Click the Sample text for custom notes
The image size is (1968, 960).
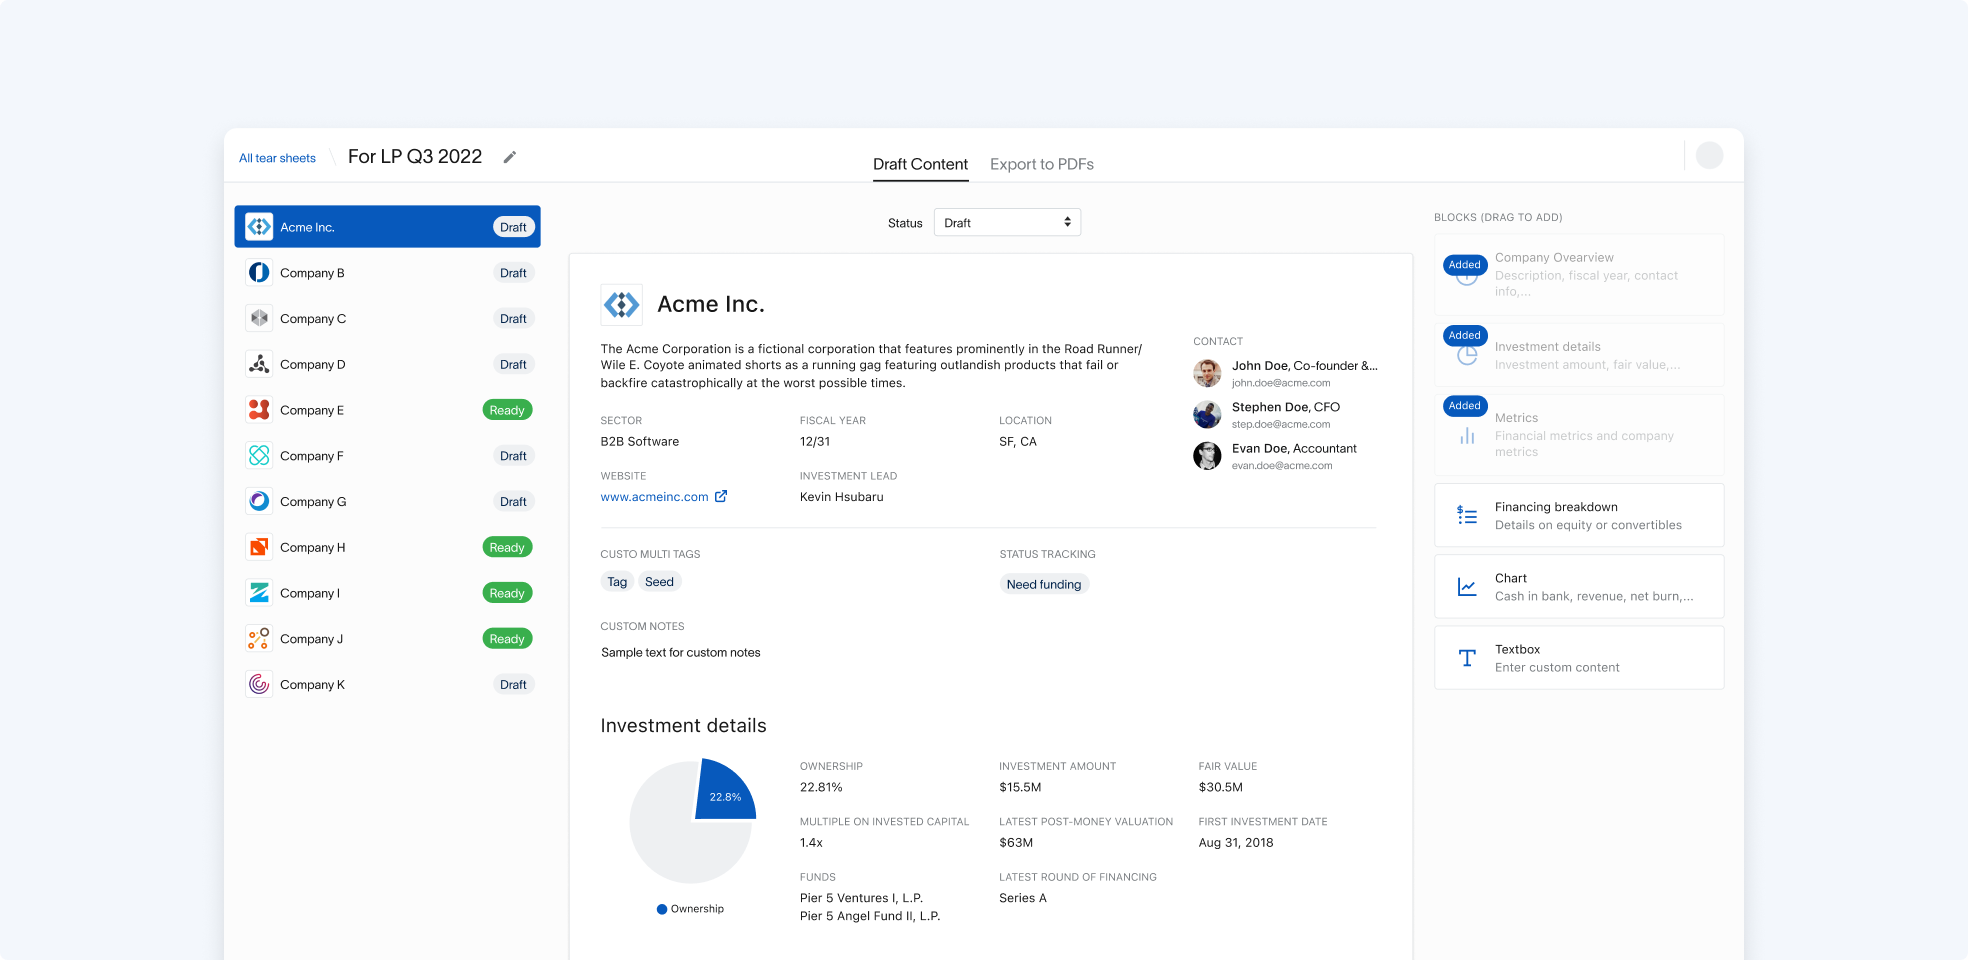point(681,653)
